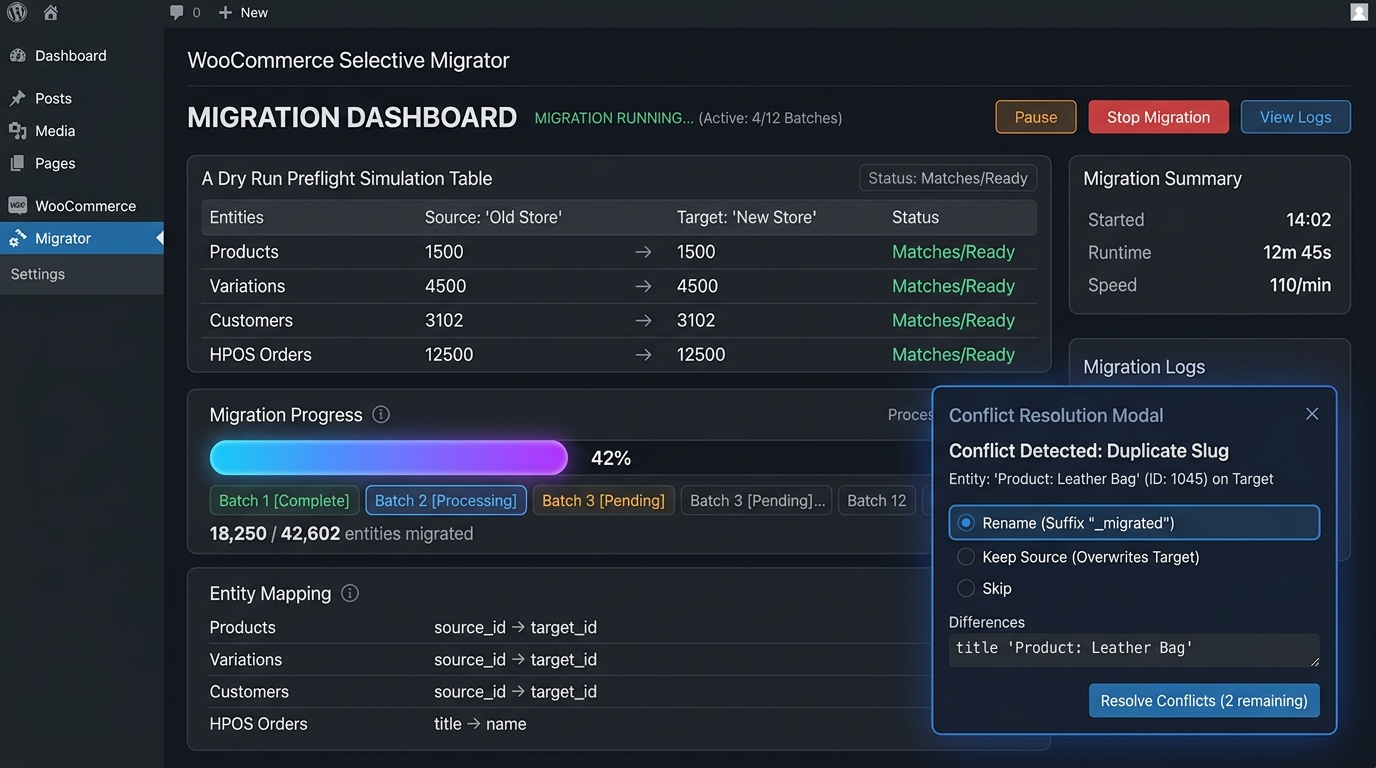Click the Differences text field
1376x768 pixels.
(x=1134, y=650)
